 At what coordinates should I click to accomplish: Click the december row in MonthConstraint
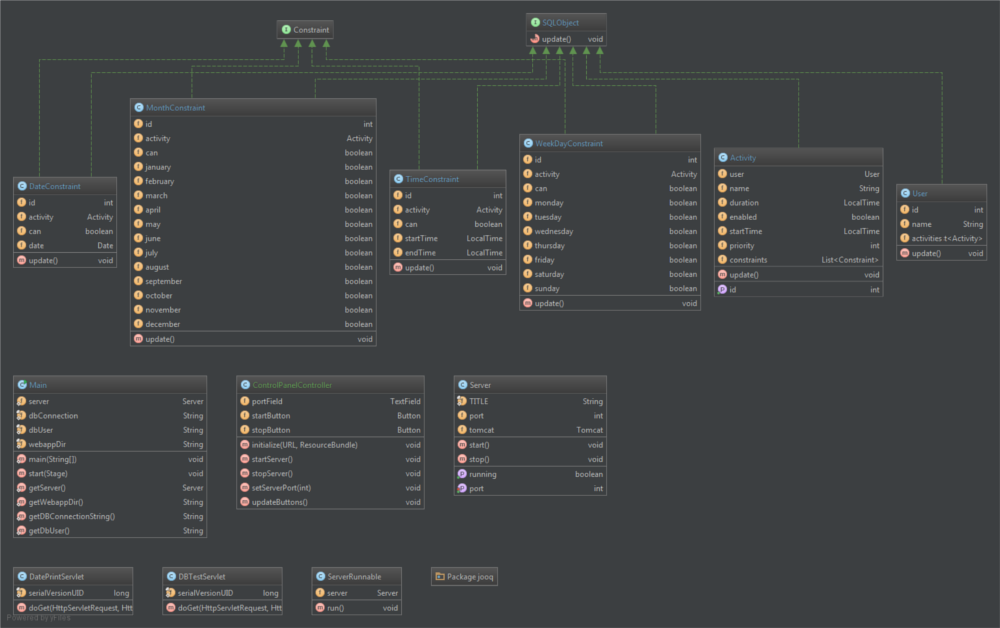point(253,324)
